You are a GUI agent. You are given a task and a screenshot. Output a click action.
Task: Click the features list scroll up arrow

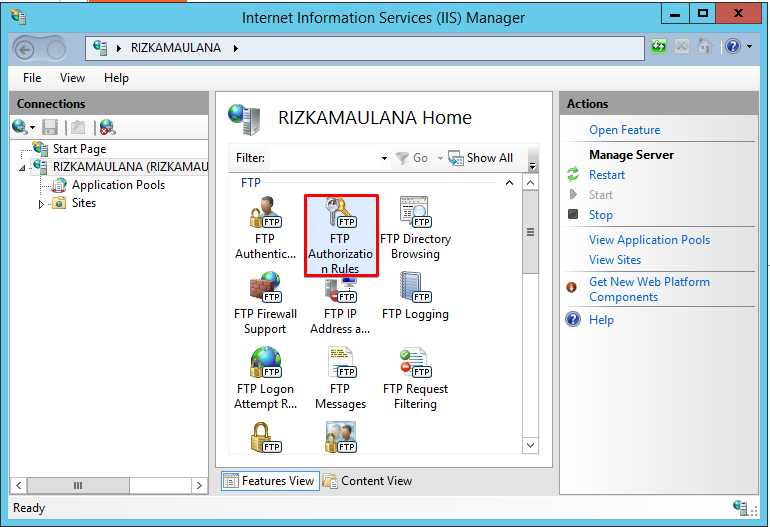tap(530, 183)
